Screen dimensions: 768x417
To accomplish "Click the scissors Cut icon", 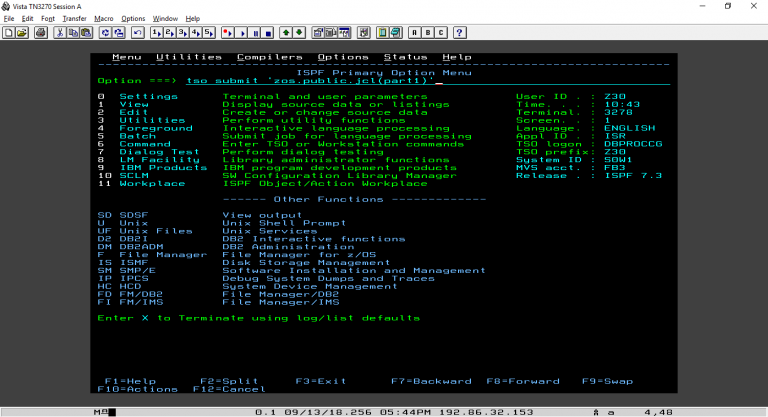I will (x=60, y=32).
